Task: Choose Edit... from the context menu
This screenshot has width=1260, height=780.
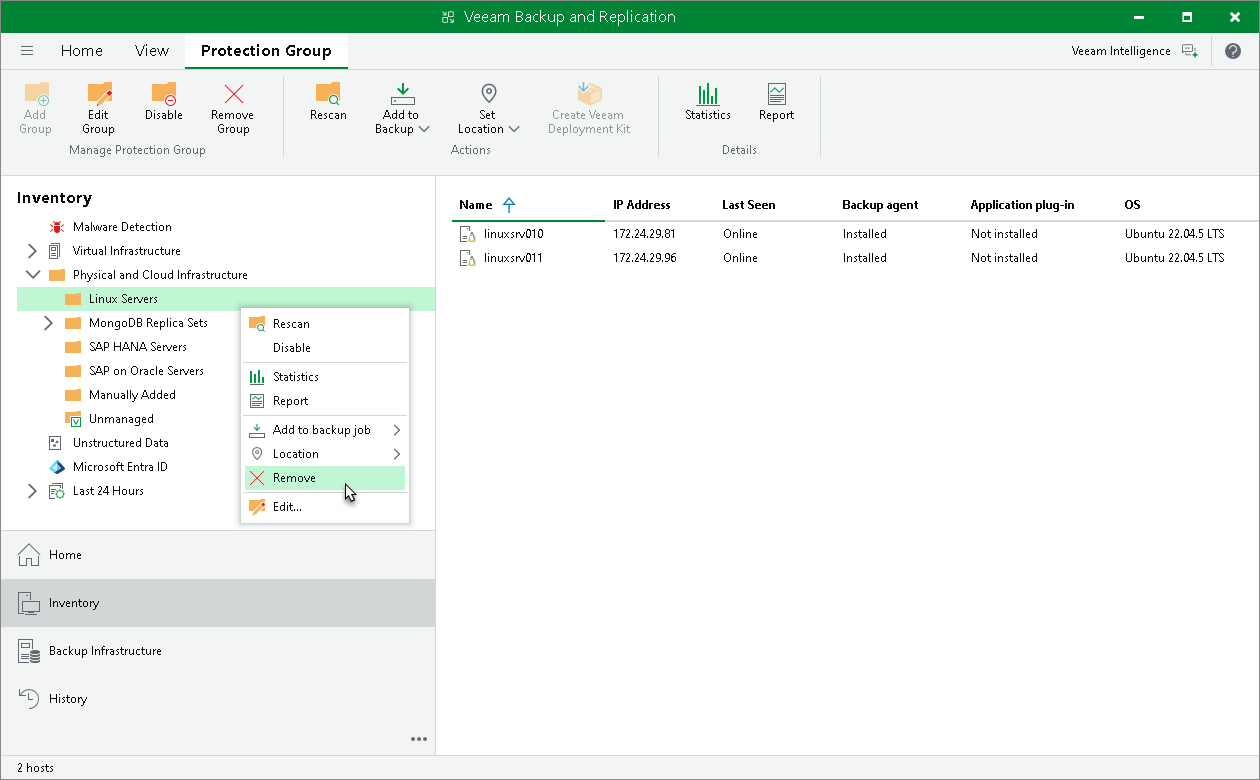Action: tap(325, 507)
